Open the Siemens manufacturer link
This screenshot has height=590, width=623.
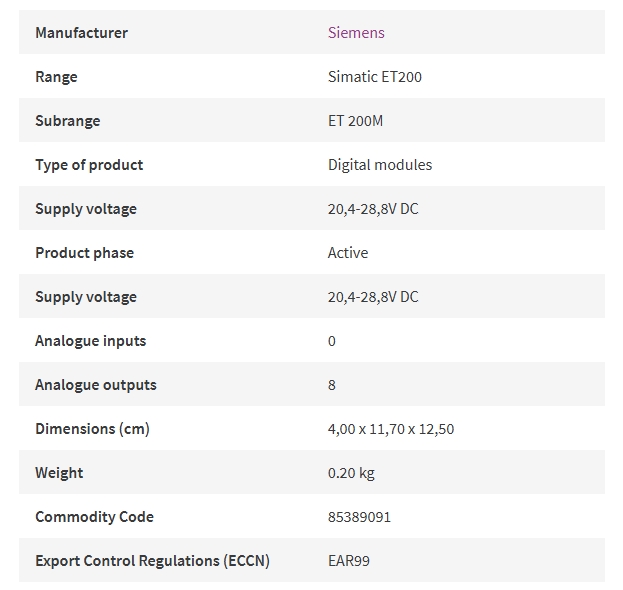tap(356, 33)
